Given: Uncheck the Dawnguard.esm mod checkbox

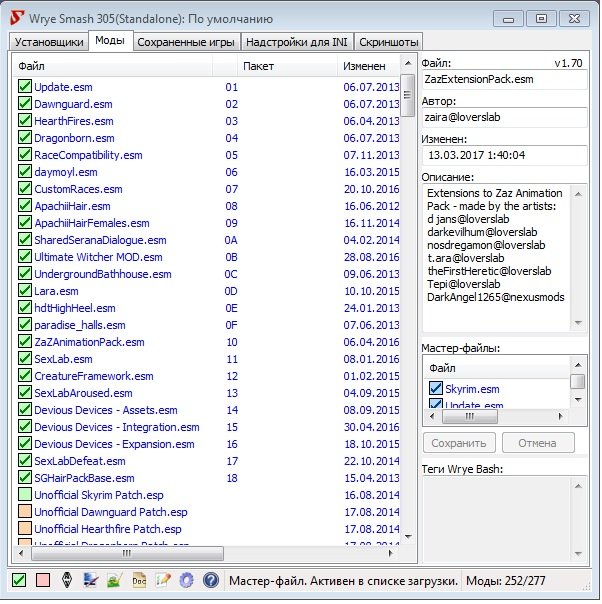Looking at the screenshot, I should 25,104.
